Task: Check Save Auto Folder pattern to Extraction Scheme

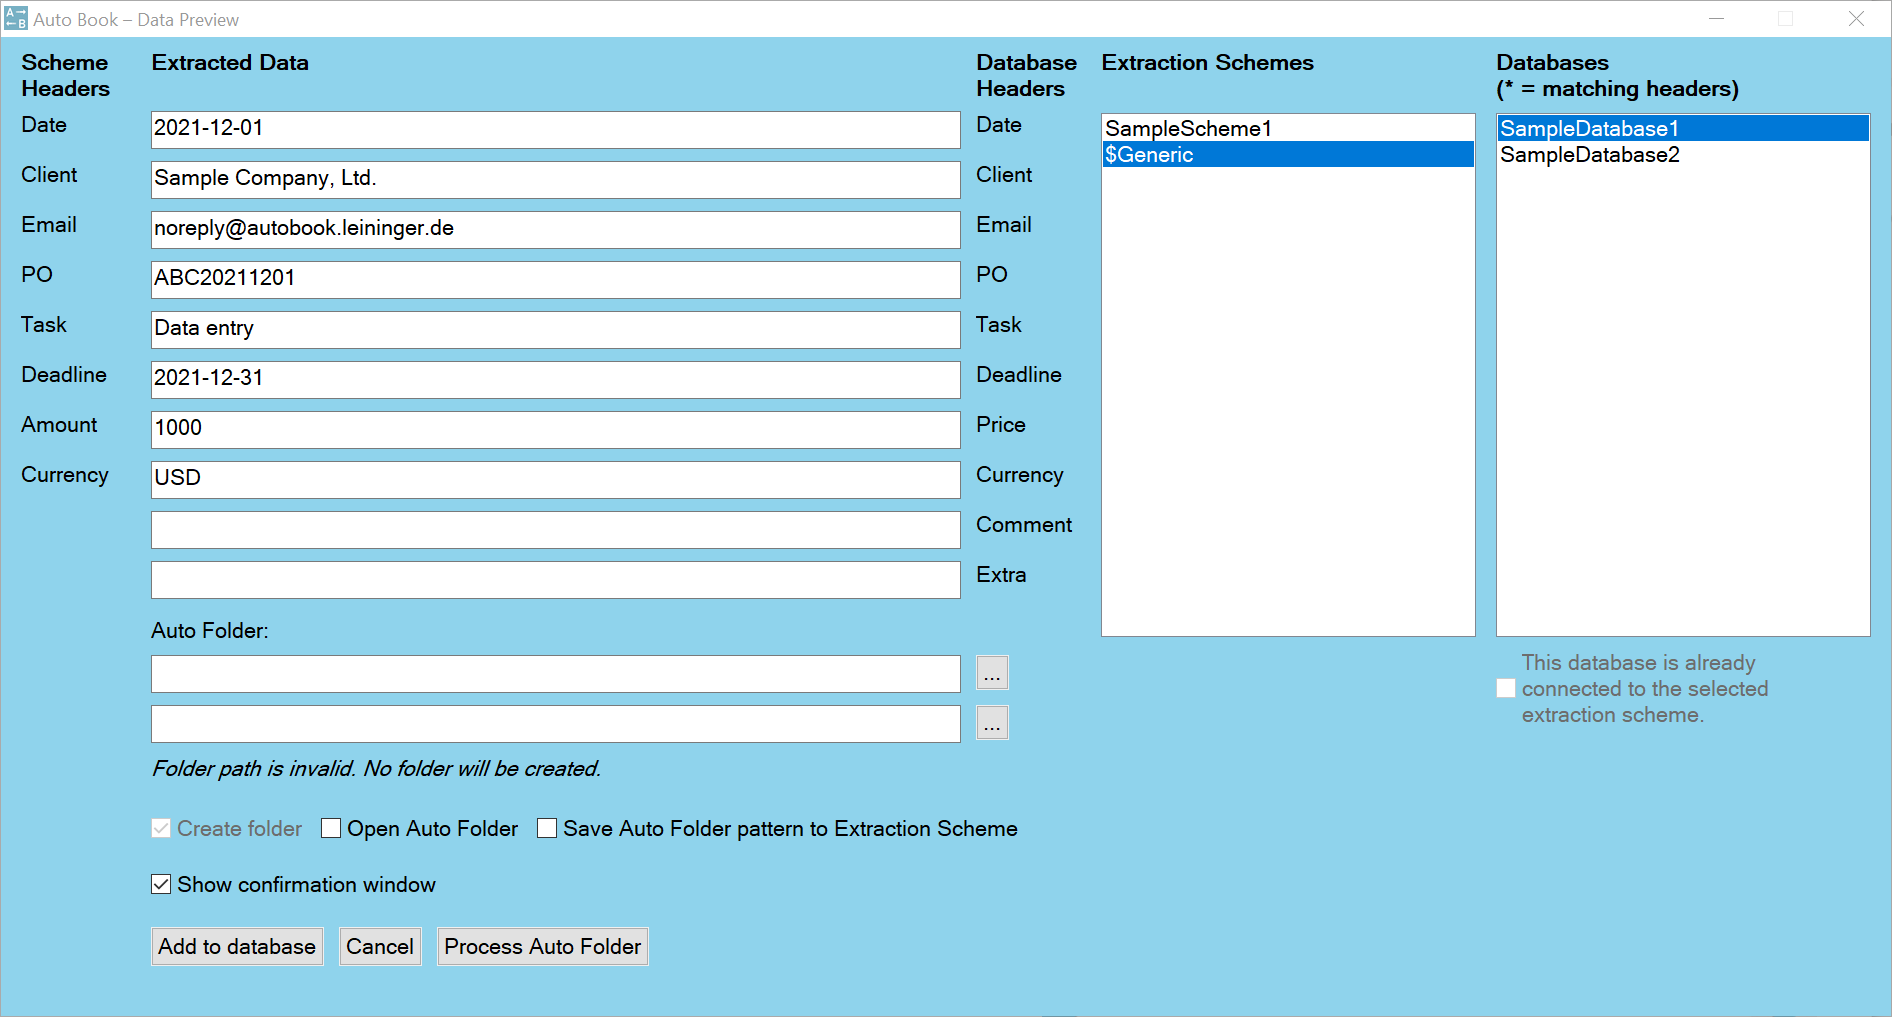Action: pyautogui.click(x=547, y=828)
